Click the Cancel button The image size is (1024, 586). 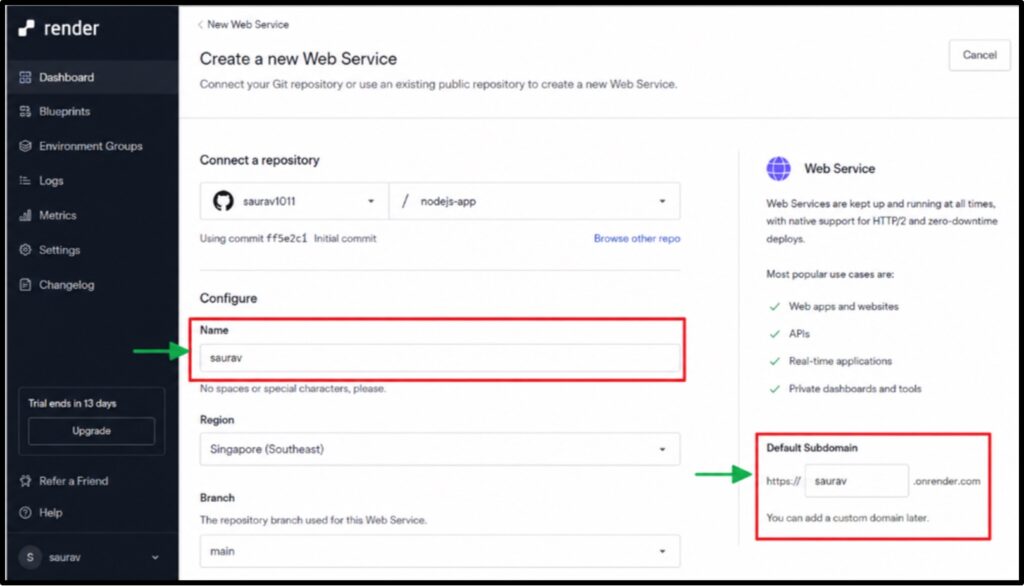coord(980,55)
